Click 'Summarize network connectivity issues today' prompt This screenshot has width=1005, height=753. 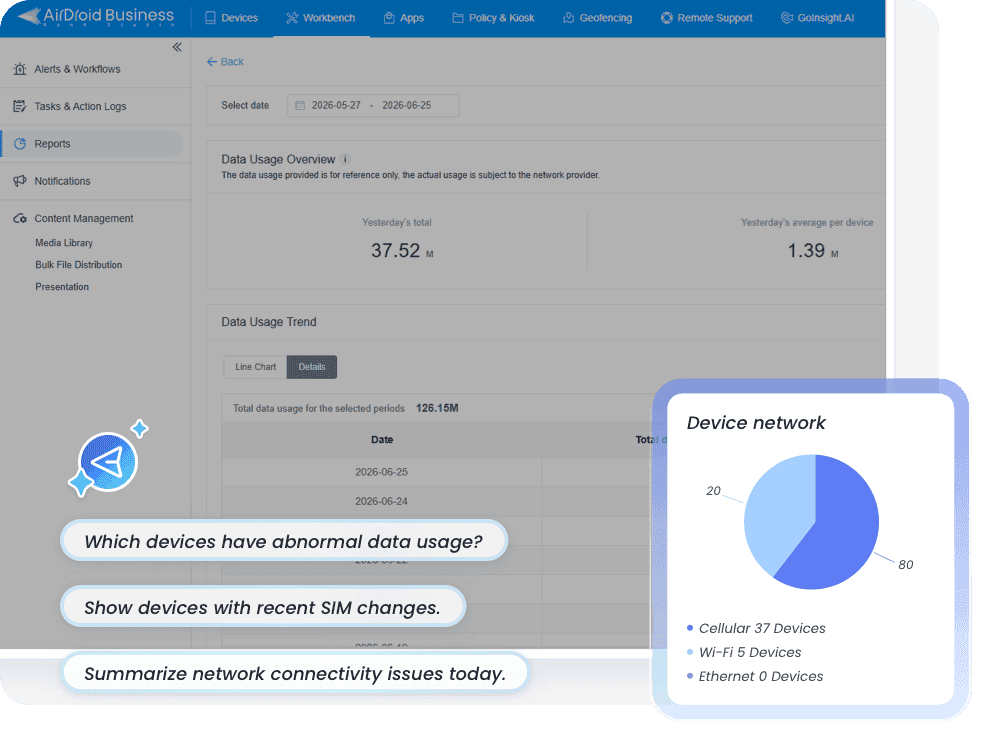[x=295, y=673]
